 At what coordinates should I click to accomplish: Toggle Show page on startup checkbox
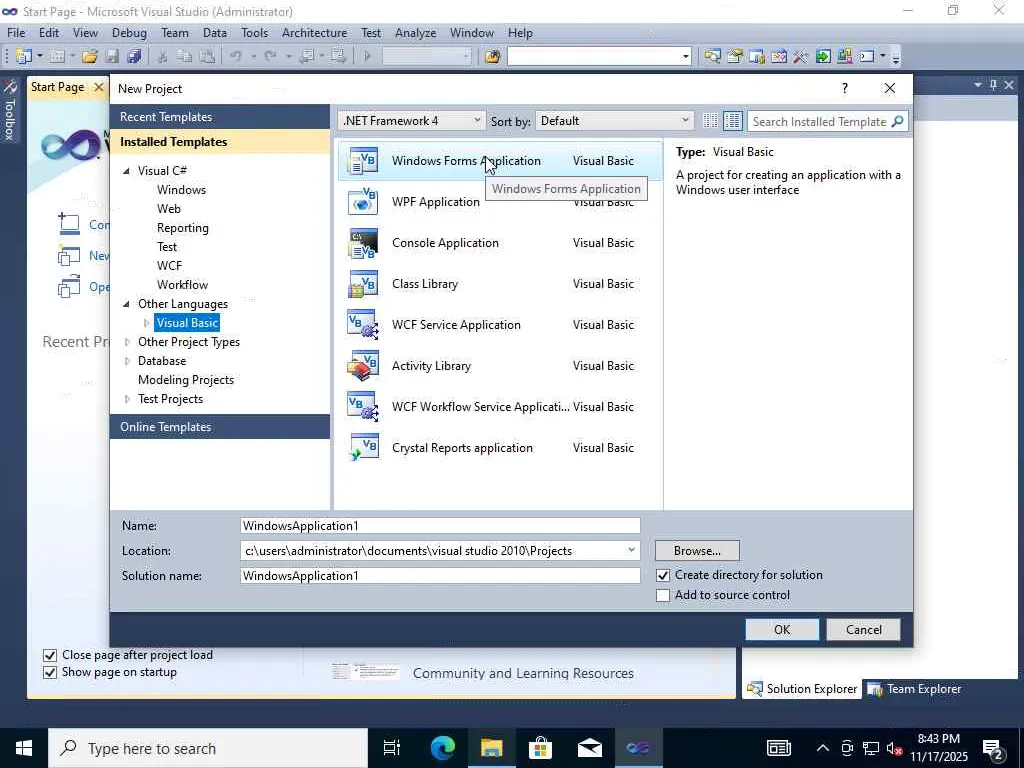[x=50, y=672]
